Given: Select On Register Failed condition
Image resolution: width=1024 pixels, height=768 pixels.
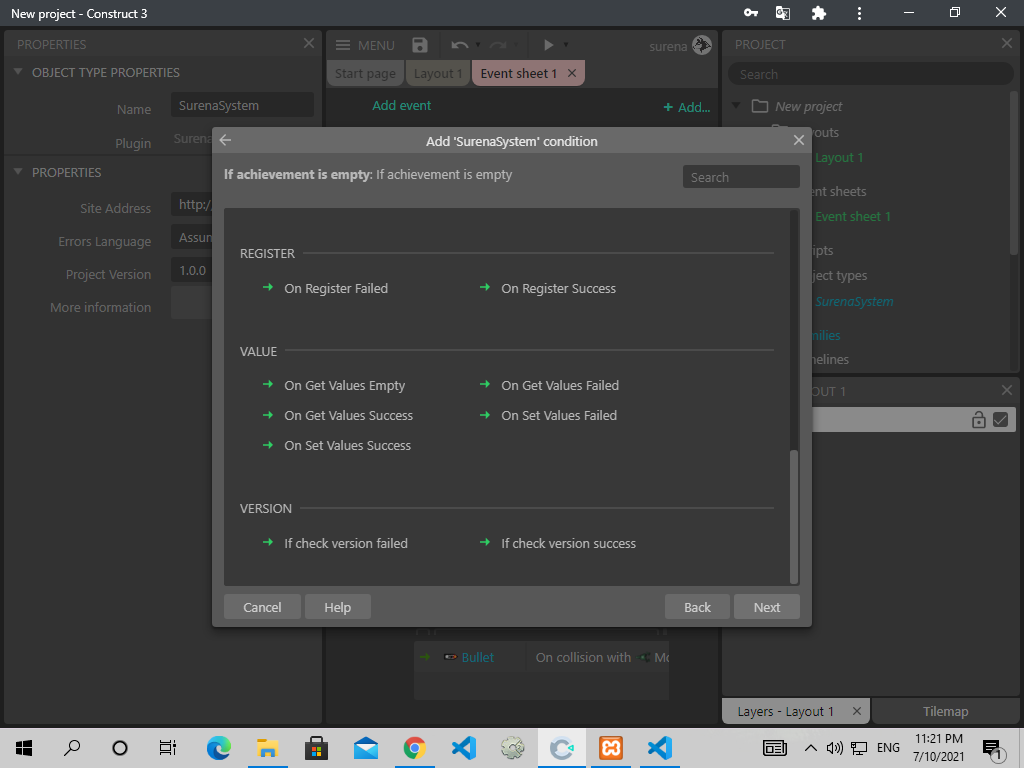Looking at the screenshot, I should [x=336, y=288].
